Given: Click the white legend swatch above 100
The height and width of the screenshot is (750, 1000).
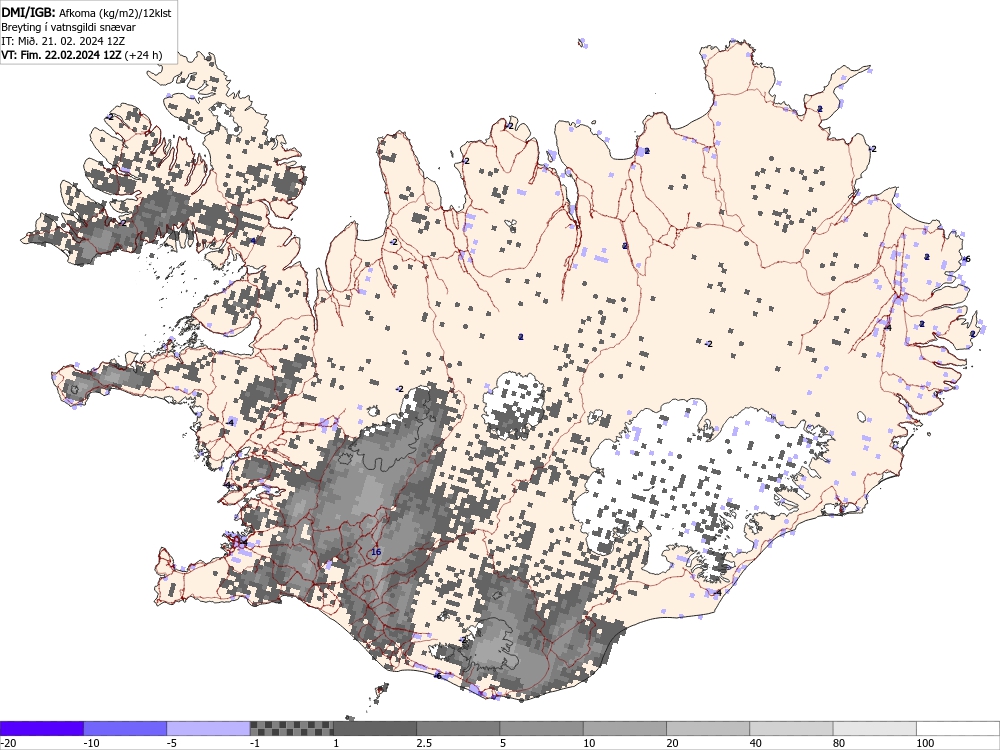Looking at the screenshot, I should (x=958, y=728).
